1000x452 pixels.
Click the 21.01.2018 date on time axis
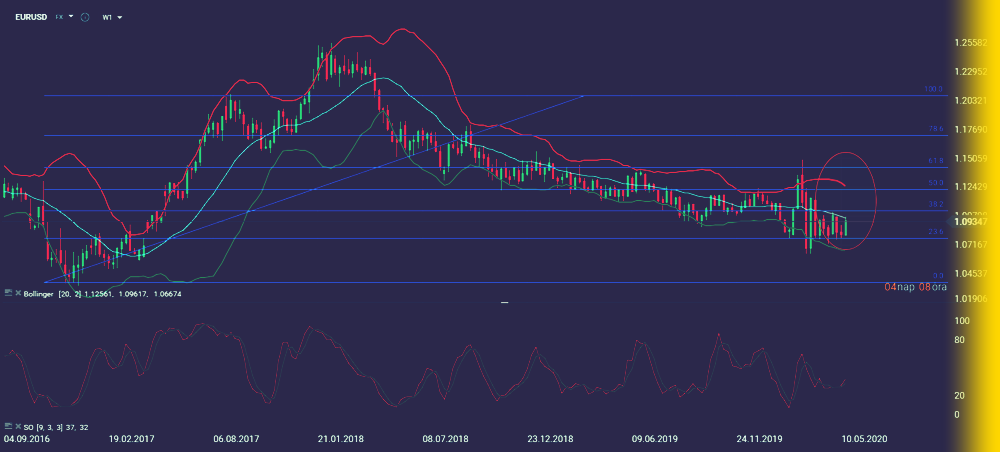point(341,439)
